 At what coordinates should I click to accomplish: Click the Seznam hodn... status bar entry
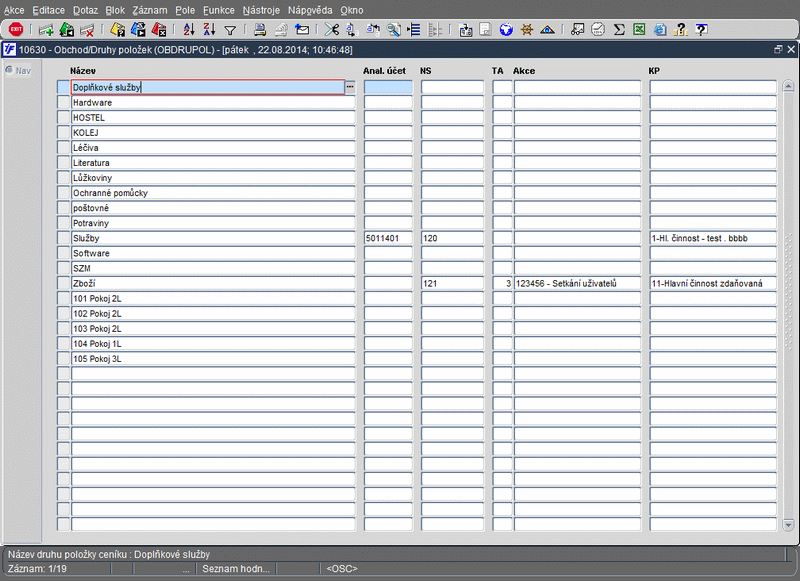click(236, 569)
